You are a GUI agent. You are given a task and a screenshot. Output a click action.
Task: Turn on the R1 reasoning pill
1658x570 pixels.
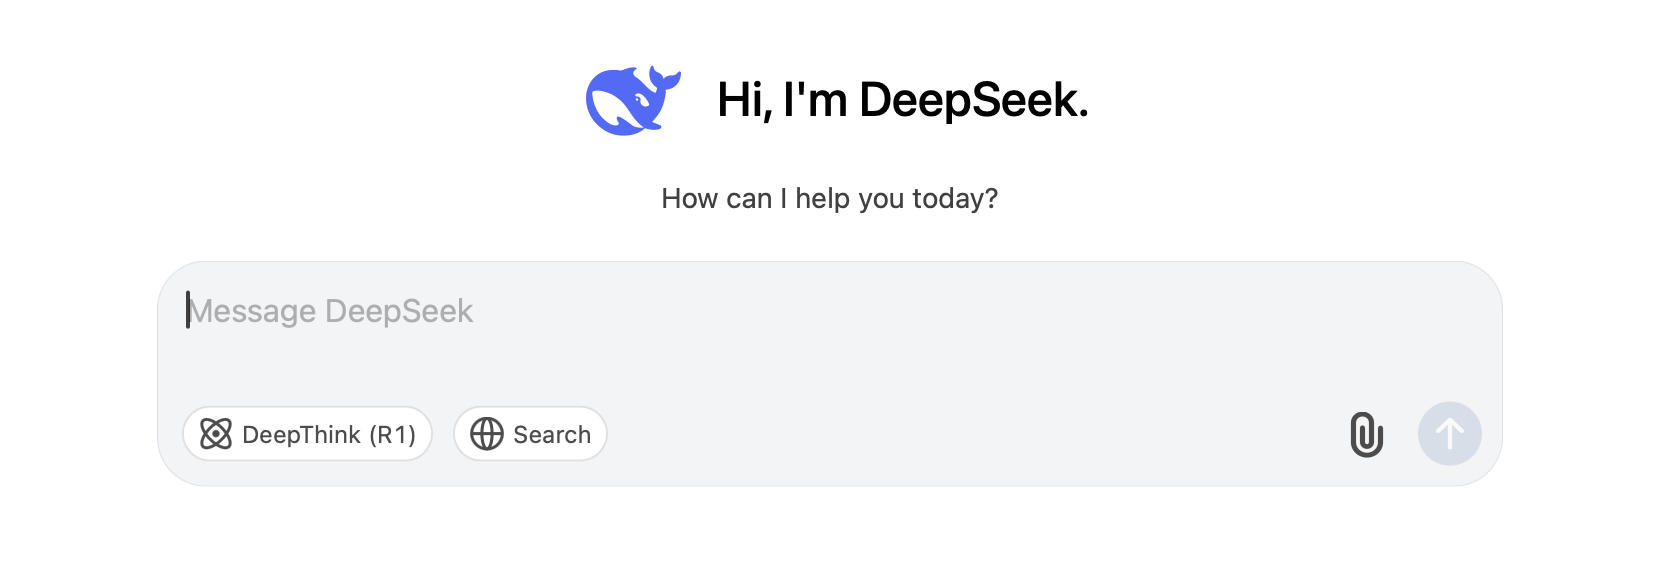(x=307, y=434)
